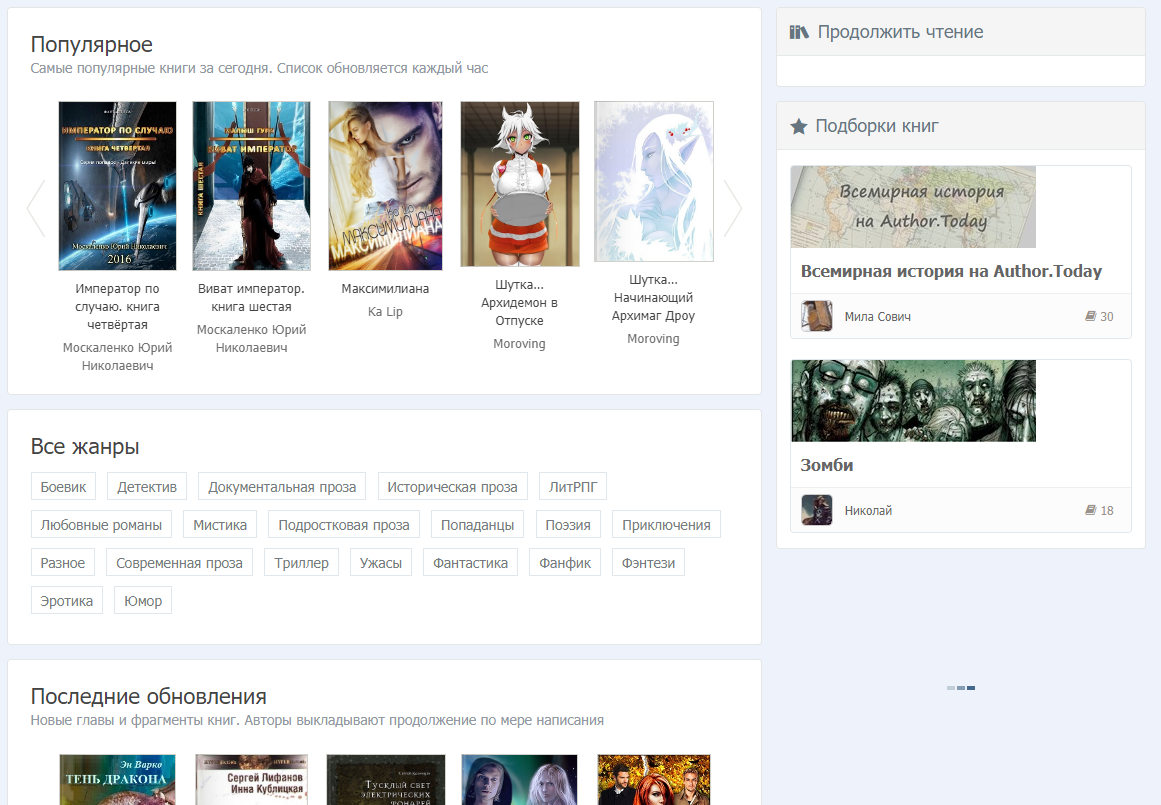
Task: Click the books icon beside Продолжить чтение
Action: tap(798, 32)
